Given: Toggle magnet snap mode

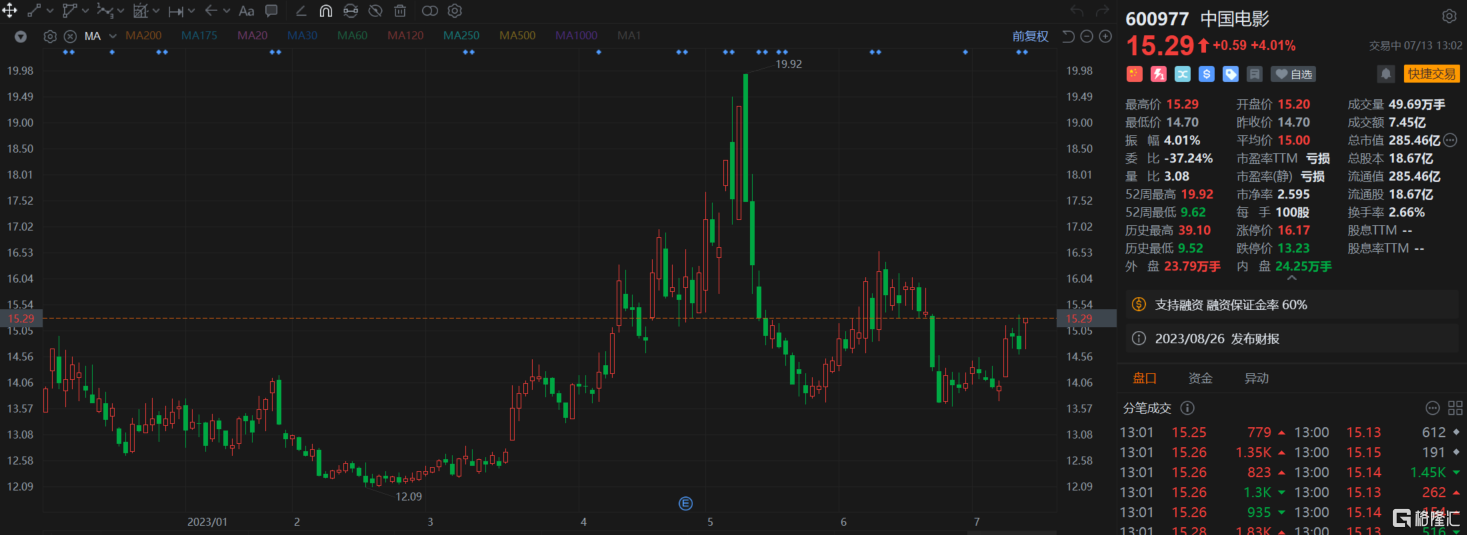Looking at the screenshot, I should [x=326, y=11].
